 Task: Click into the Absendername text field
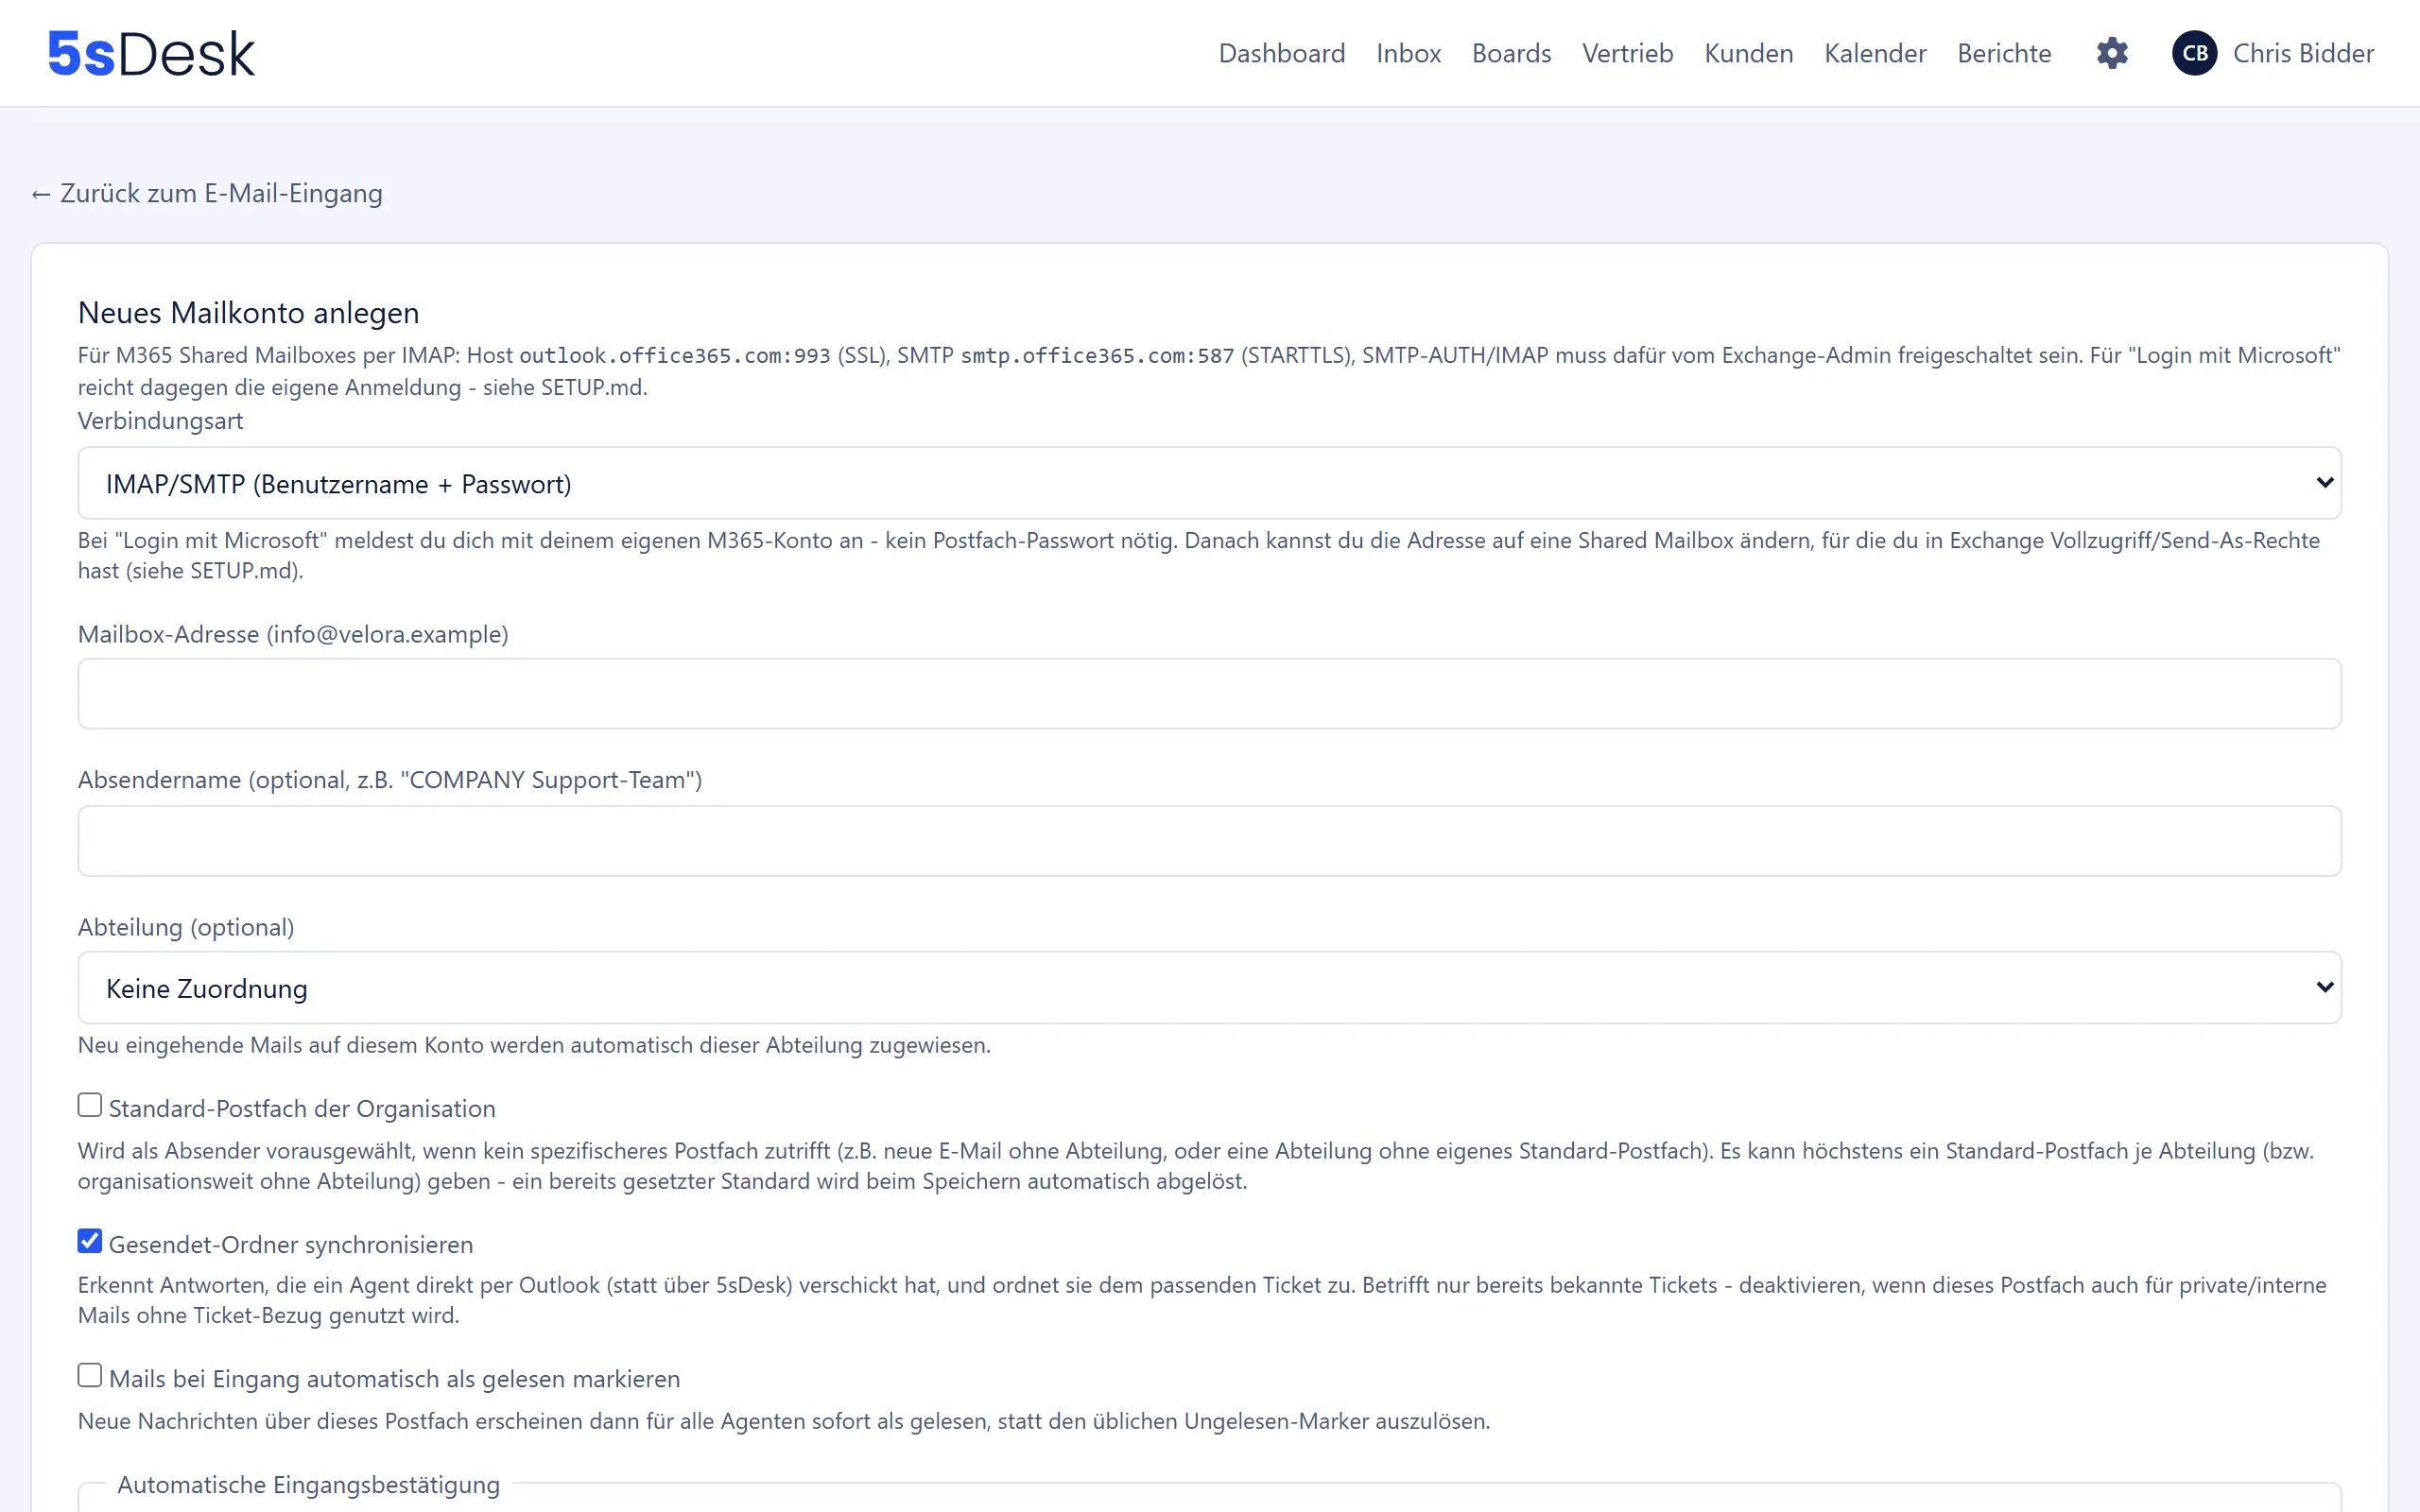click(x=1209, y=841)
